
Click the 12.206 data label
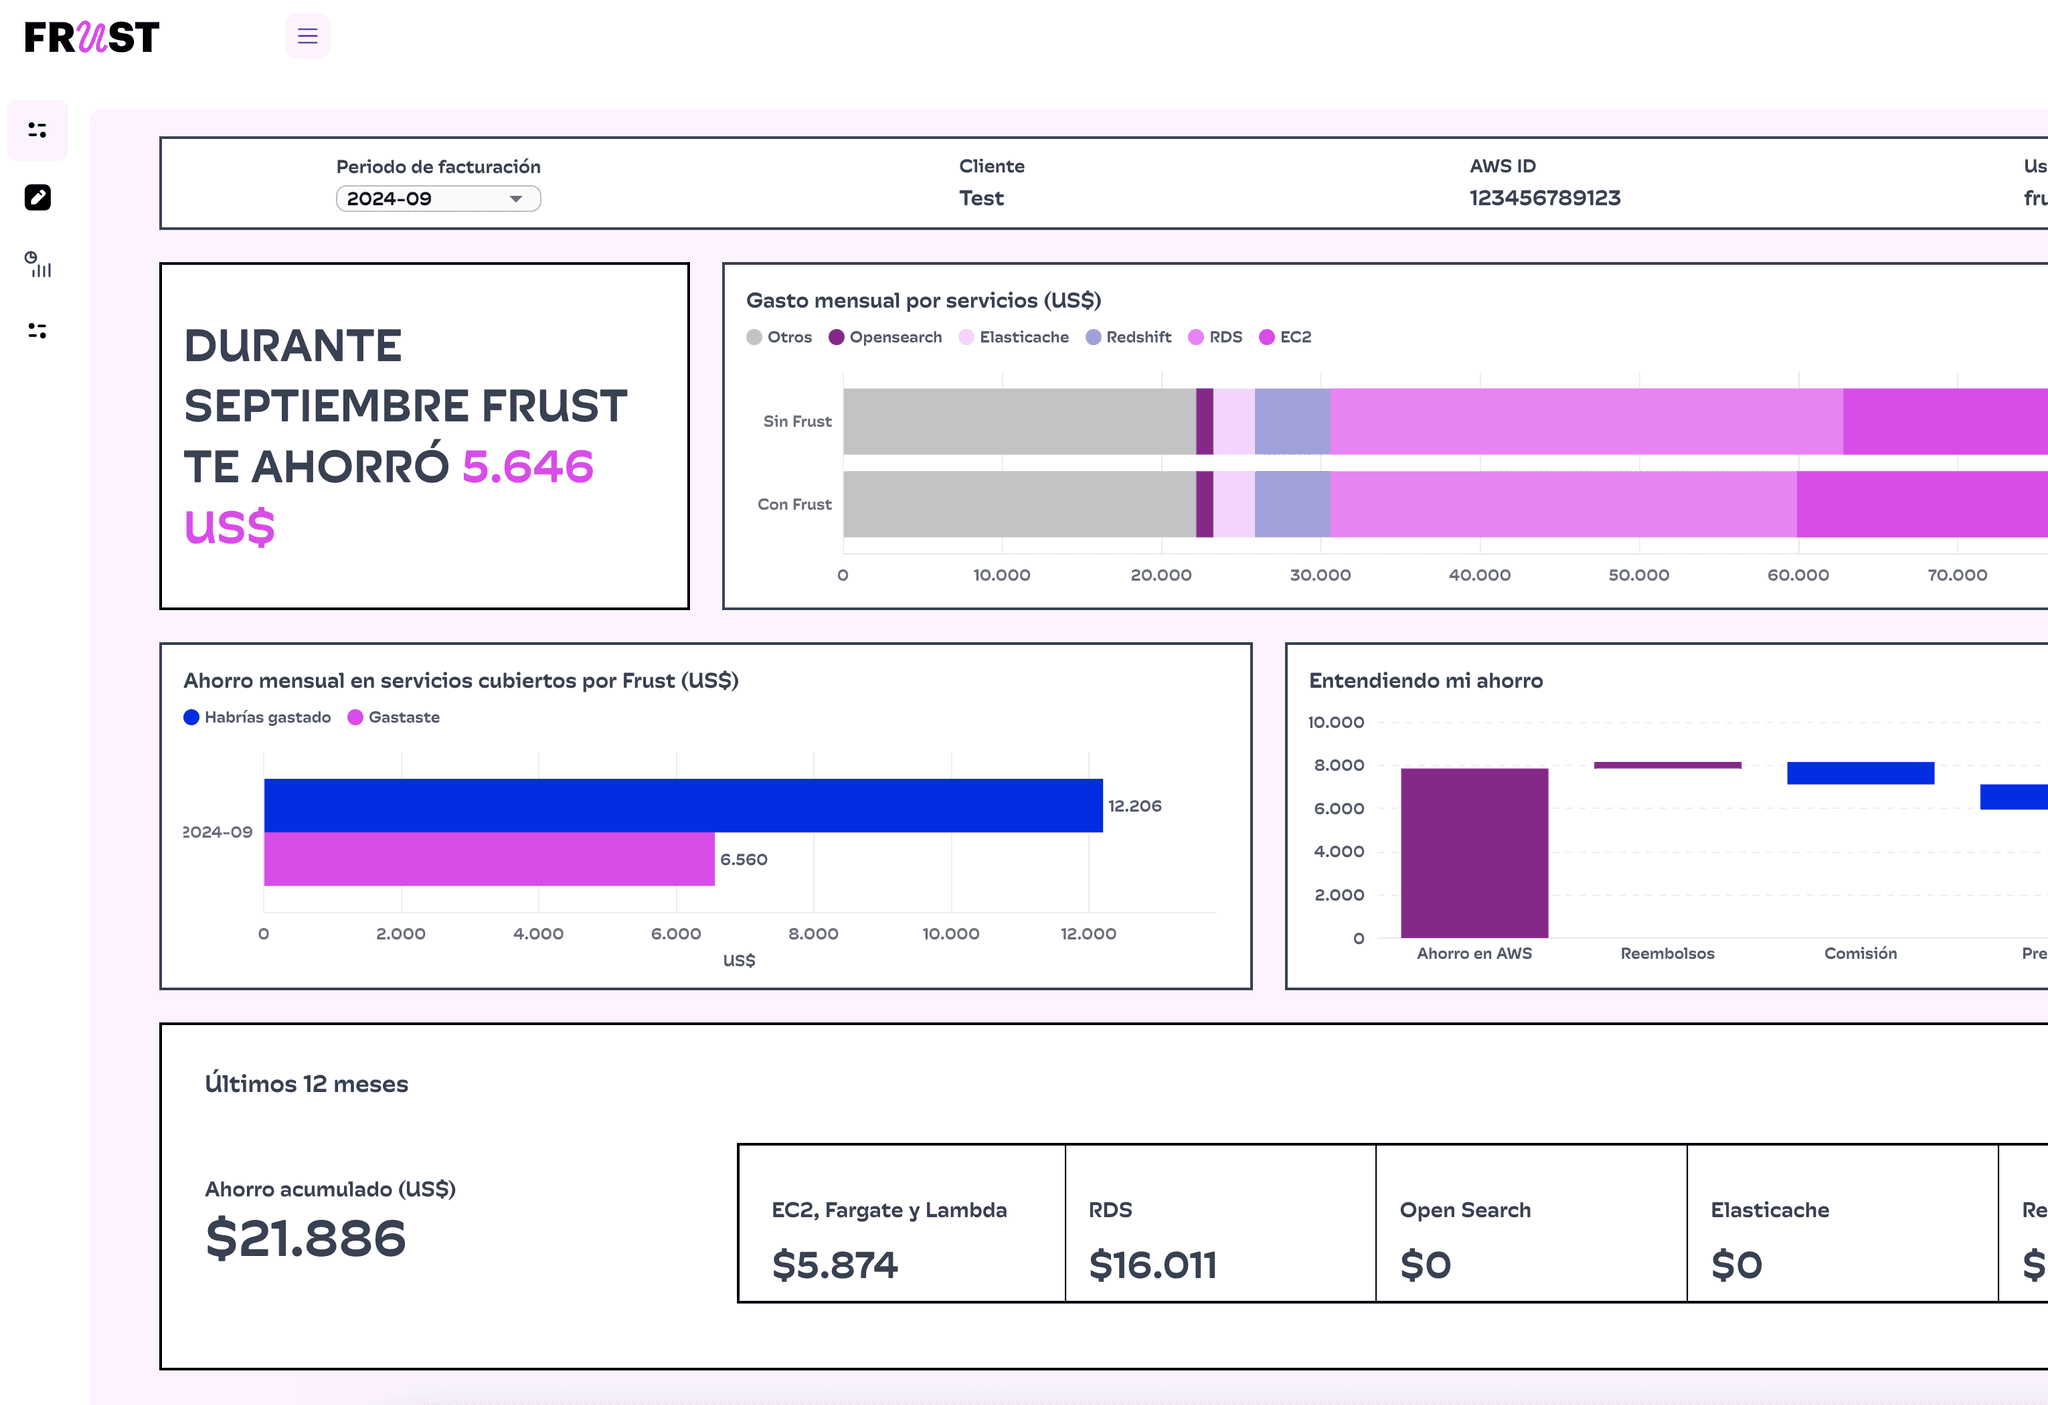[1135, 806]
